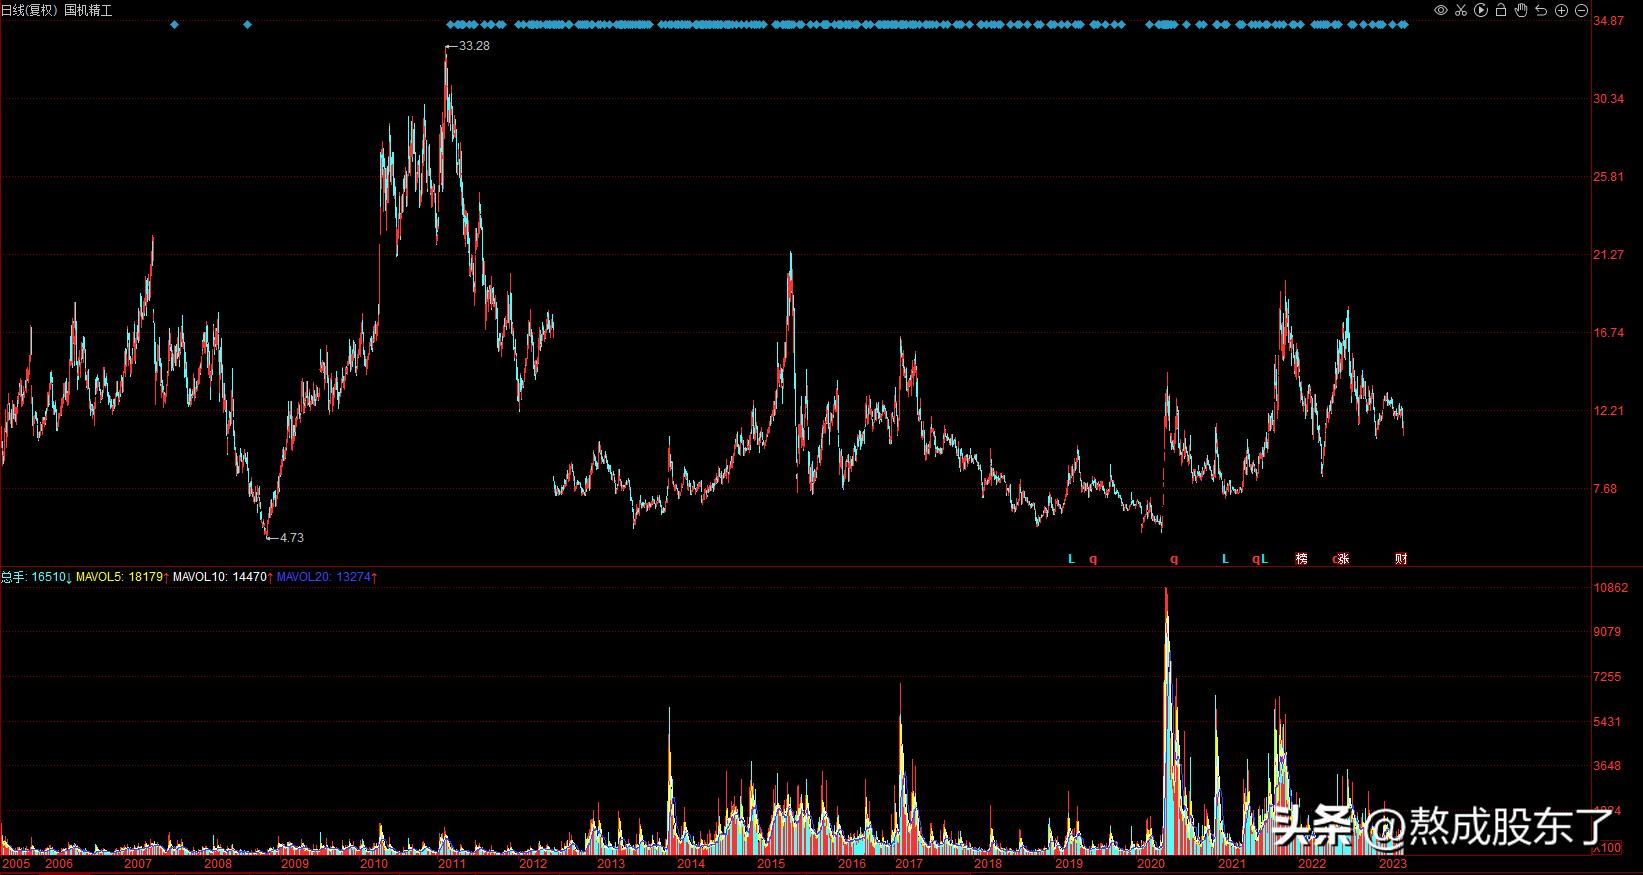The width and height of the screenshot is (1643, 875).
Task: Click the 2017 year label on time axis
Action: click(909, 863)
